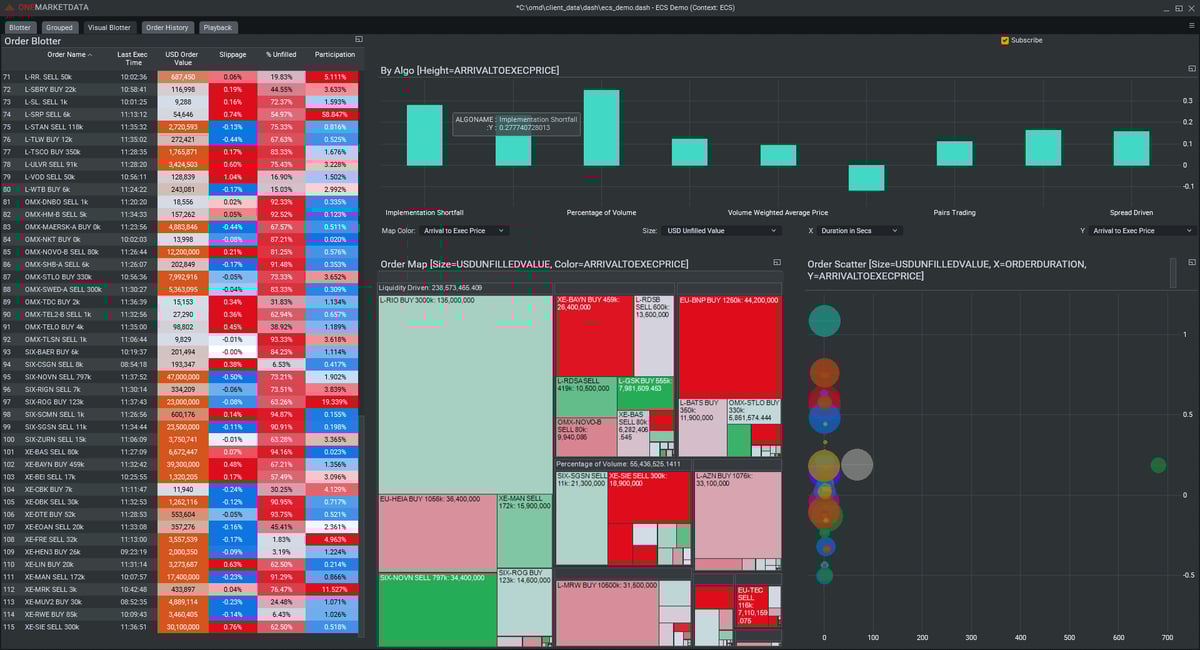Image resolution: width=1200 pixels, height=650 pixels.
Task: Open the Order History tab
Action: [x=167, y=28]
